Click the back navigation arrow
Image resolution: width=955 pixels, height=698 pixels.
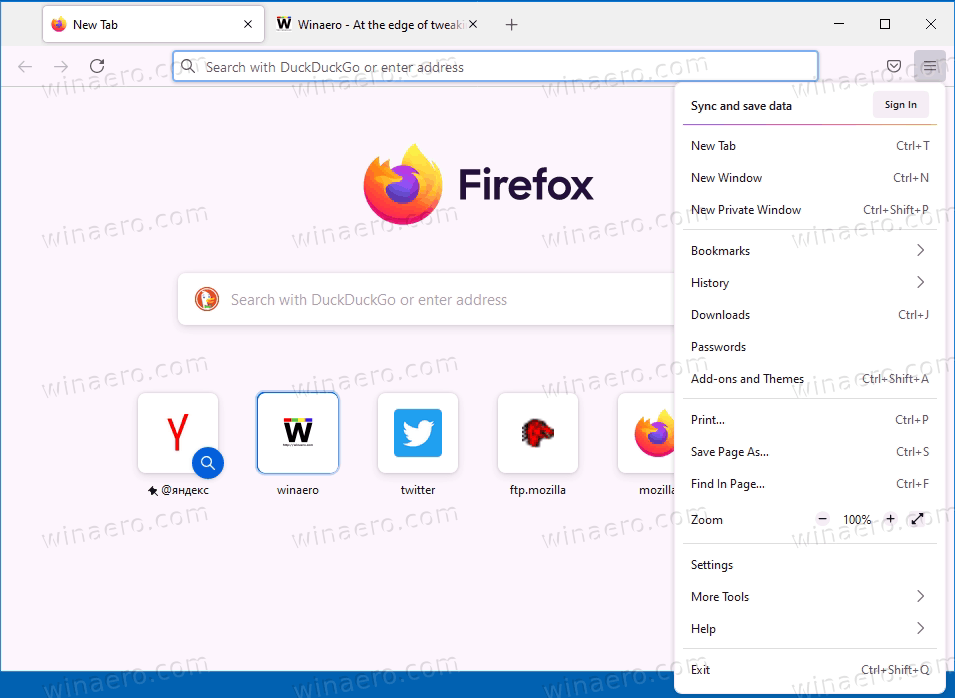[x=24, y=66]
